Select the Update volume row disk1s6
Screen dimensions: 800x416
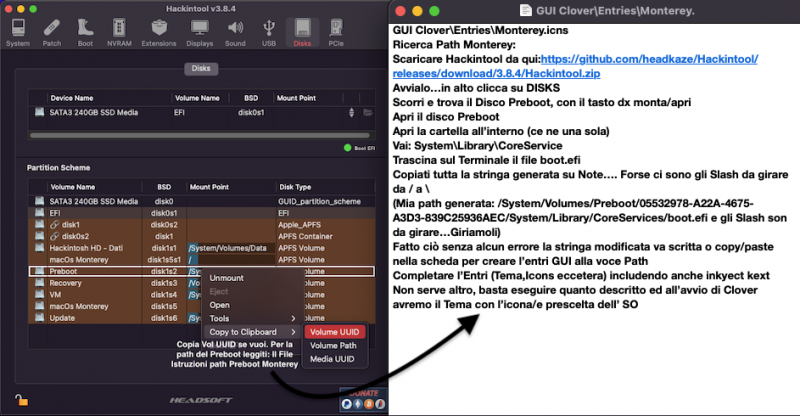(202, 317)
